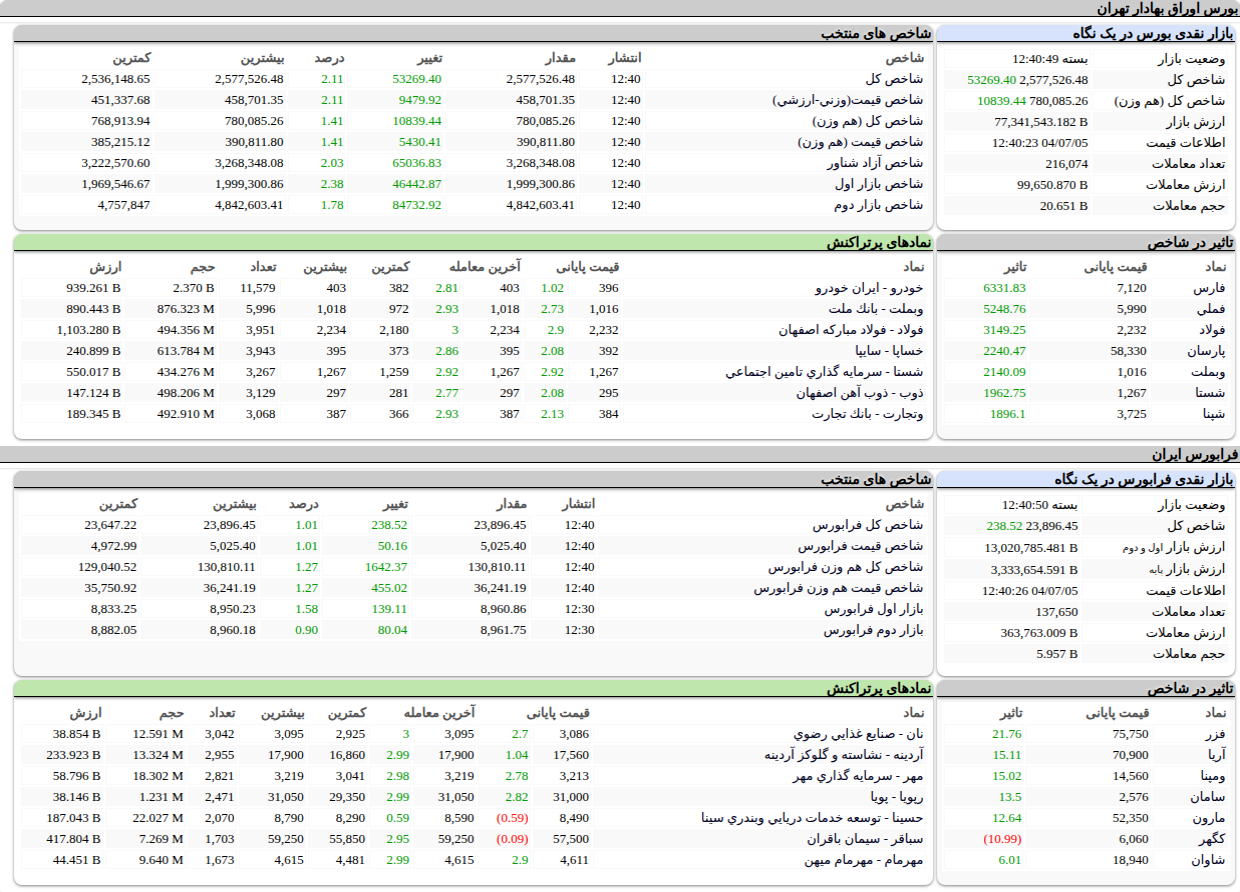The height and width of the screenshot is (892, 1240).
Task: Click شاخص آزاد شناور index name
Action: (875, 163)
